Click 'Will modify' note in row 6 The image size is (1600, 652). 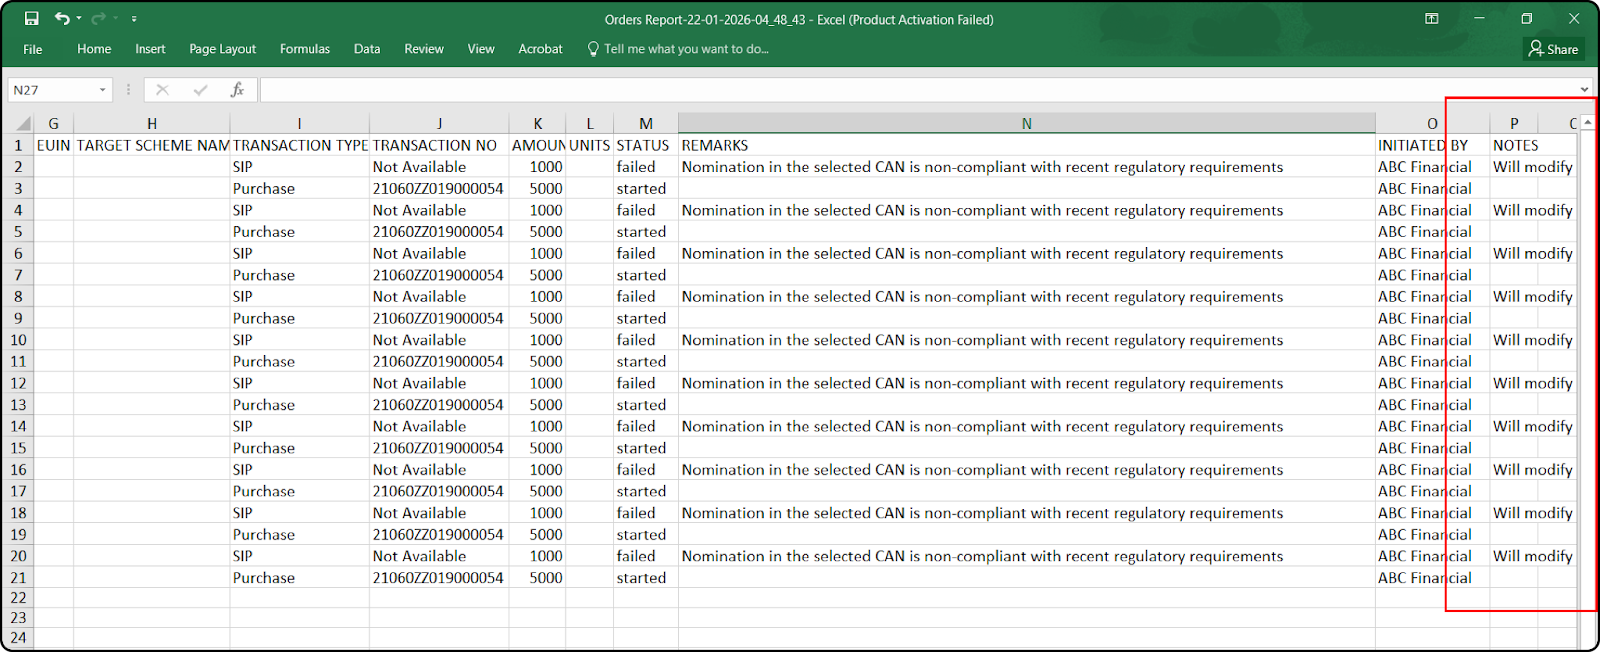(x=1532, y=254)
